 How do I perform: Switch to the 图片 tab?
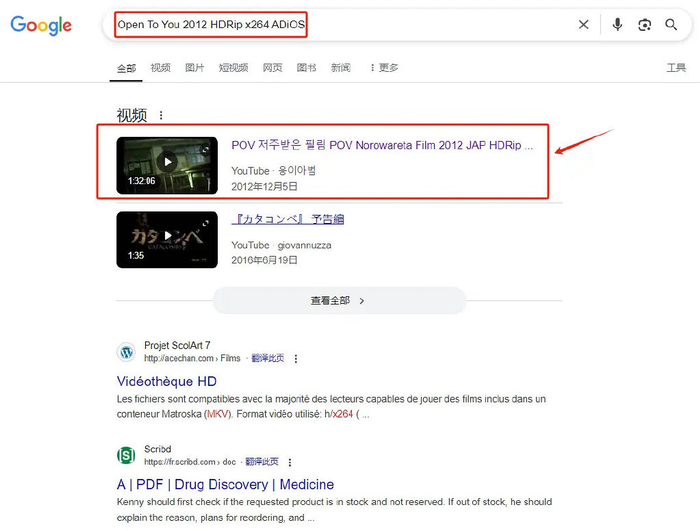195,67
